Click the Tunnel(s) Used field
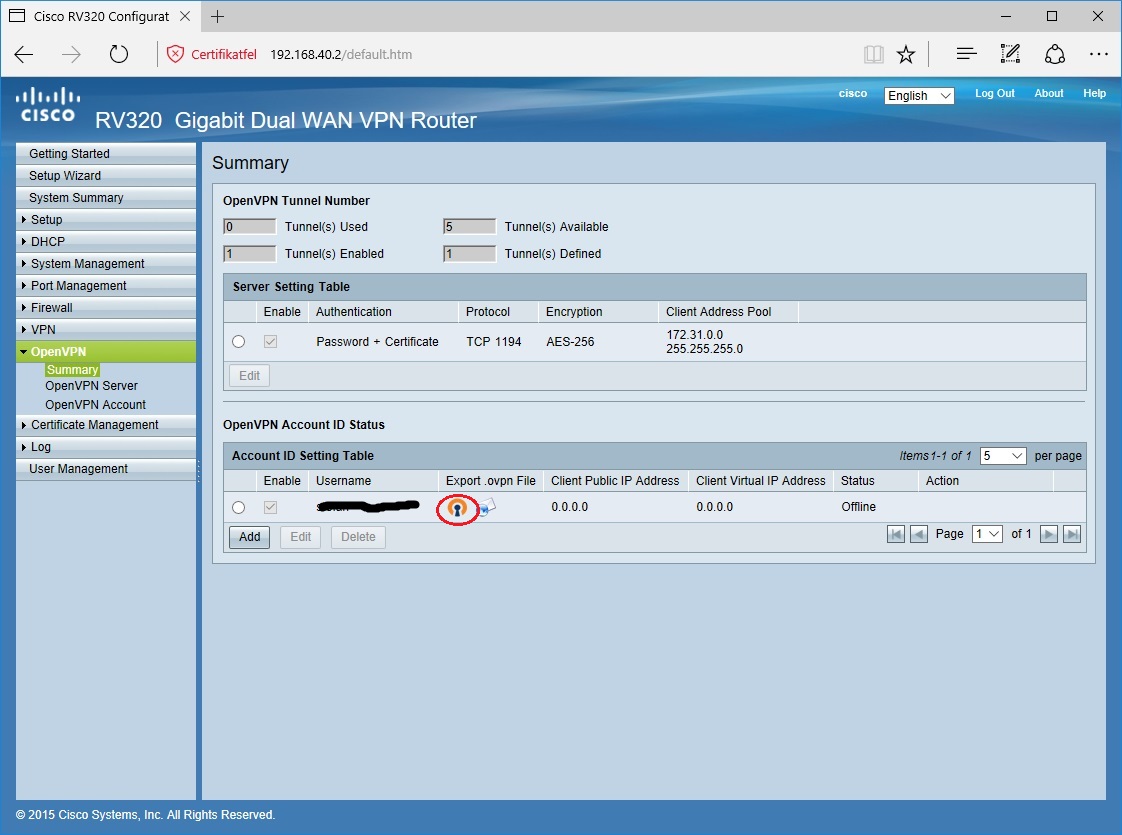Viewport: 1122px width, 835px height. (x=250, y=227)
